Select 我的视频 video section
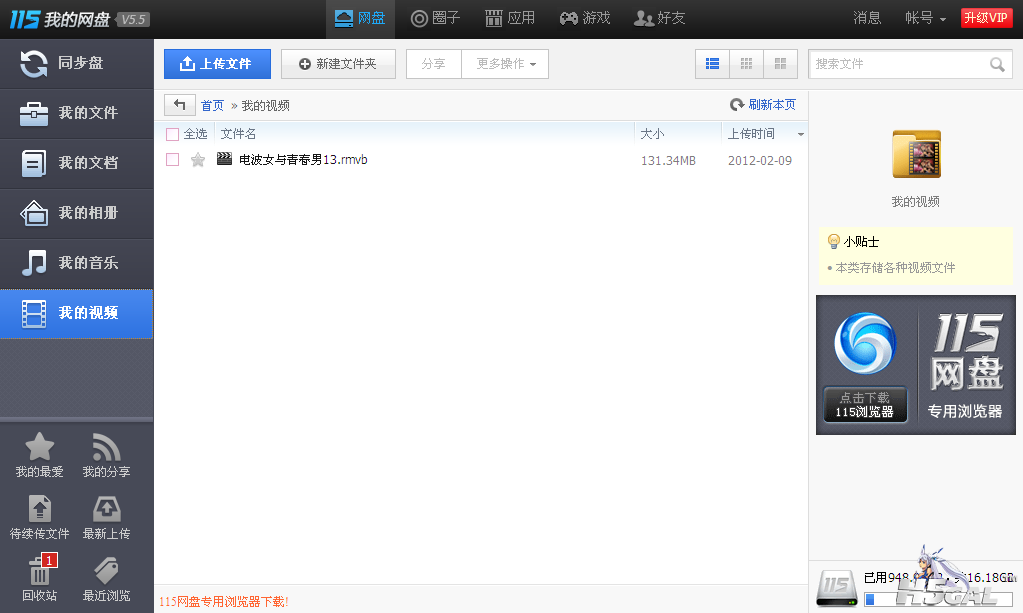The image size is (1023, 613). pos(76,314)
